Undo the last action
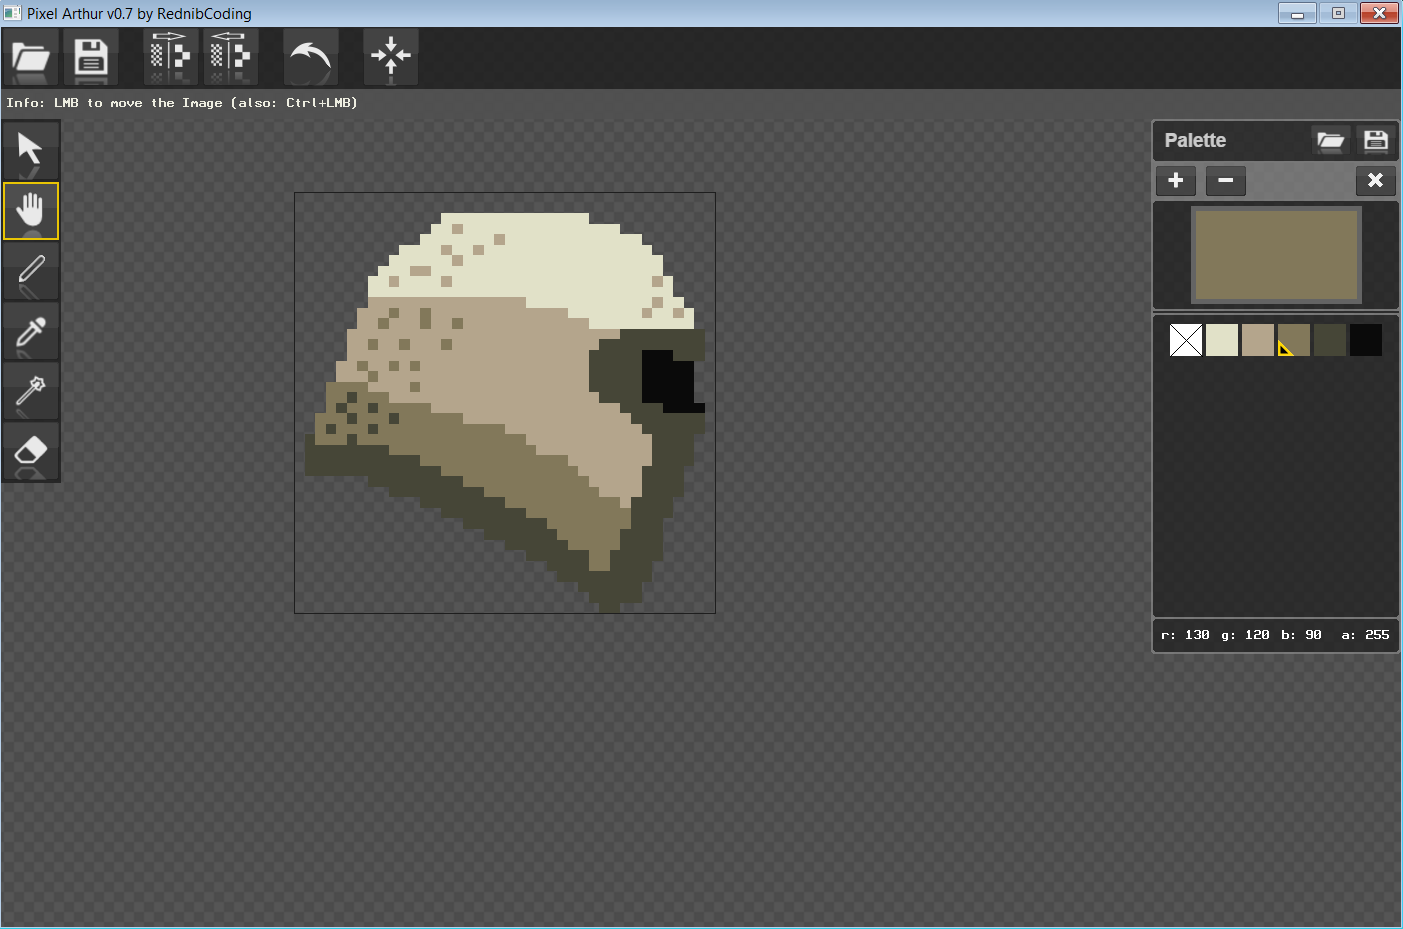This screenshot has width=1403, height=929. click(x=310, y=57)
